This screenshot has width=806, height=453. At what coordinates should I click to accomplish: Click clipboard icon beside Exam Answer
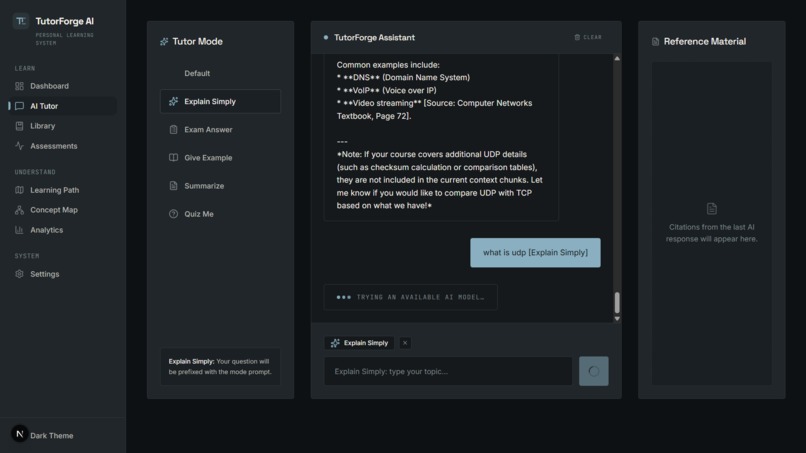click(173, 130)
